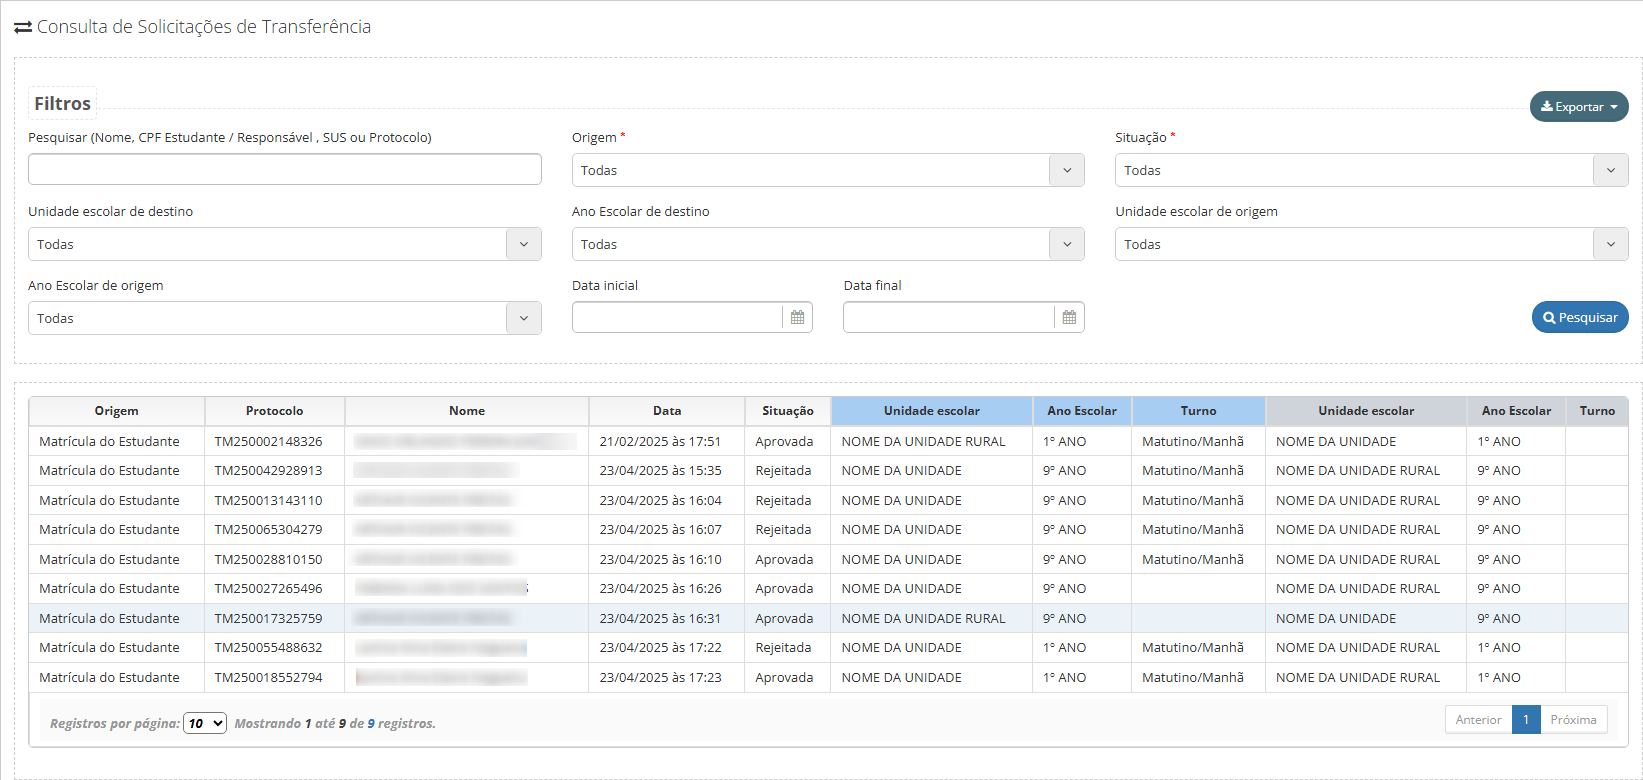Expand Ano Escolar de destino dropdown
The height and width of the screenshot is (780, 1643).
click(x=828, y=244)
